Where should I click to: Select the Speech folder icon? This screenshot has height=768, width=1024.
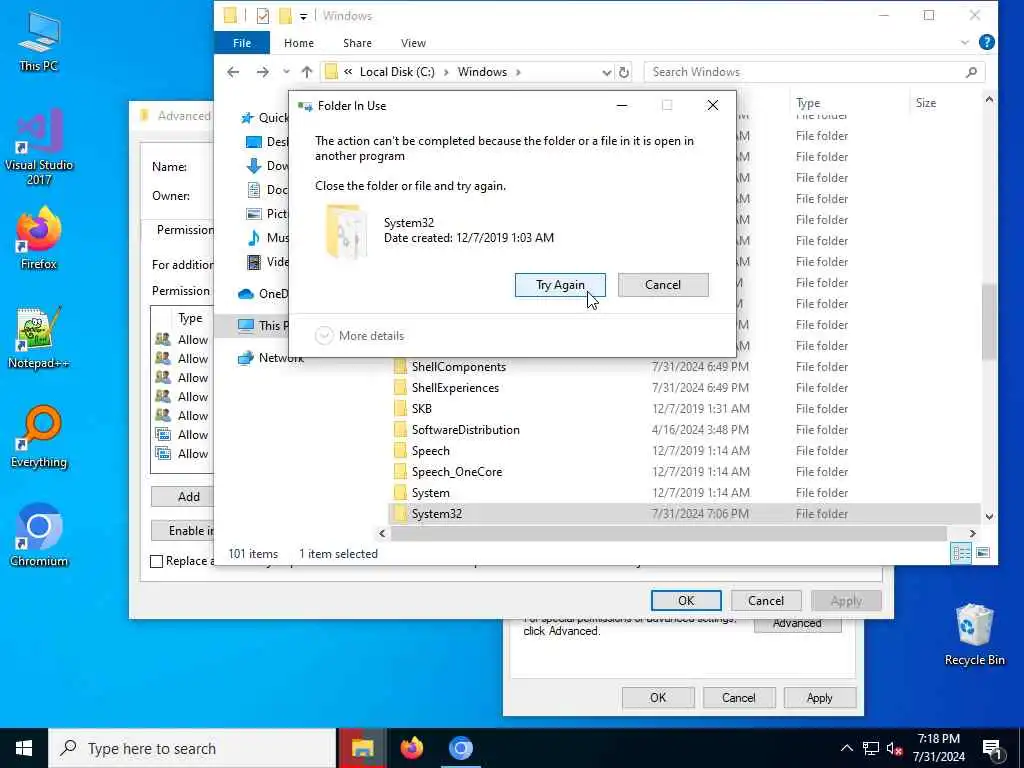(400, 451)
